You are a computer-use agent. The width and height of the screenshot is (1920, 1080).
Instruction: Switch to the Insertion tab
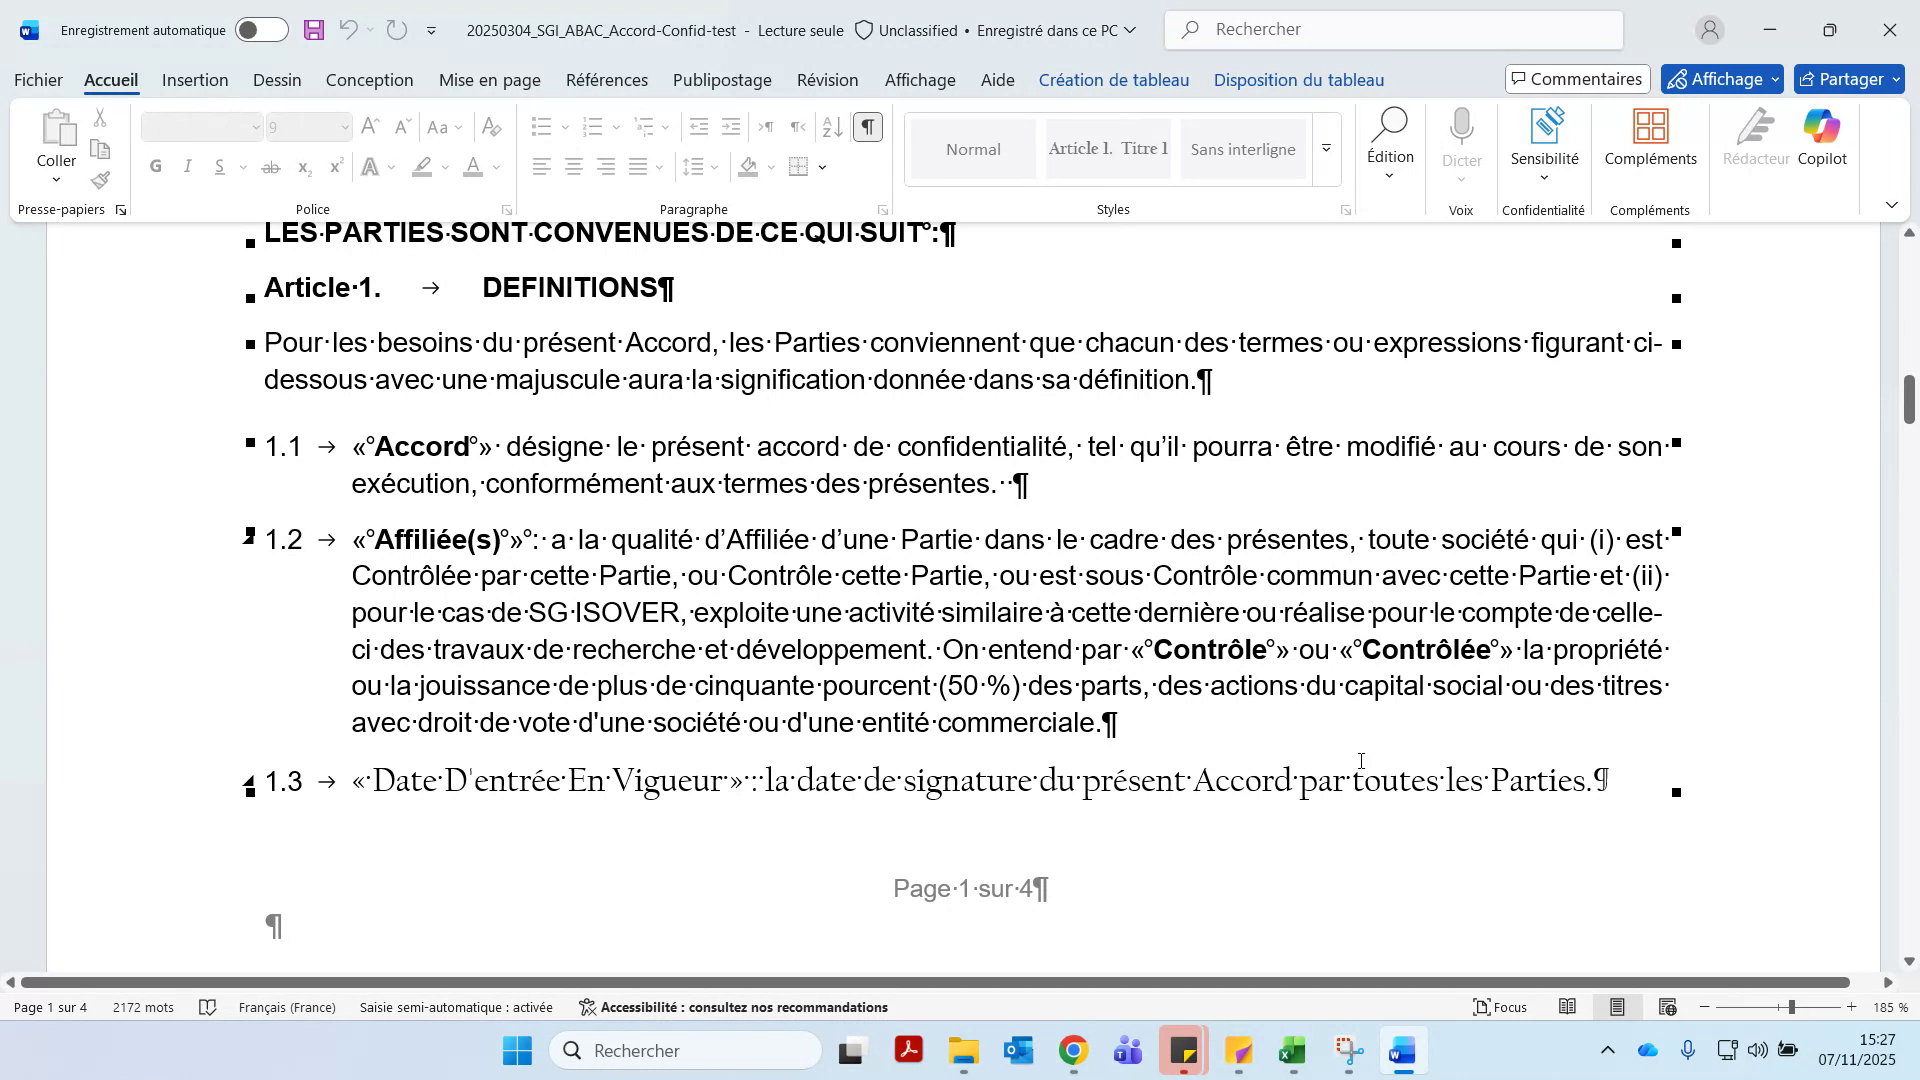pyautogui.click(x=194, y=80)
